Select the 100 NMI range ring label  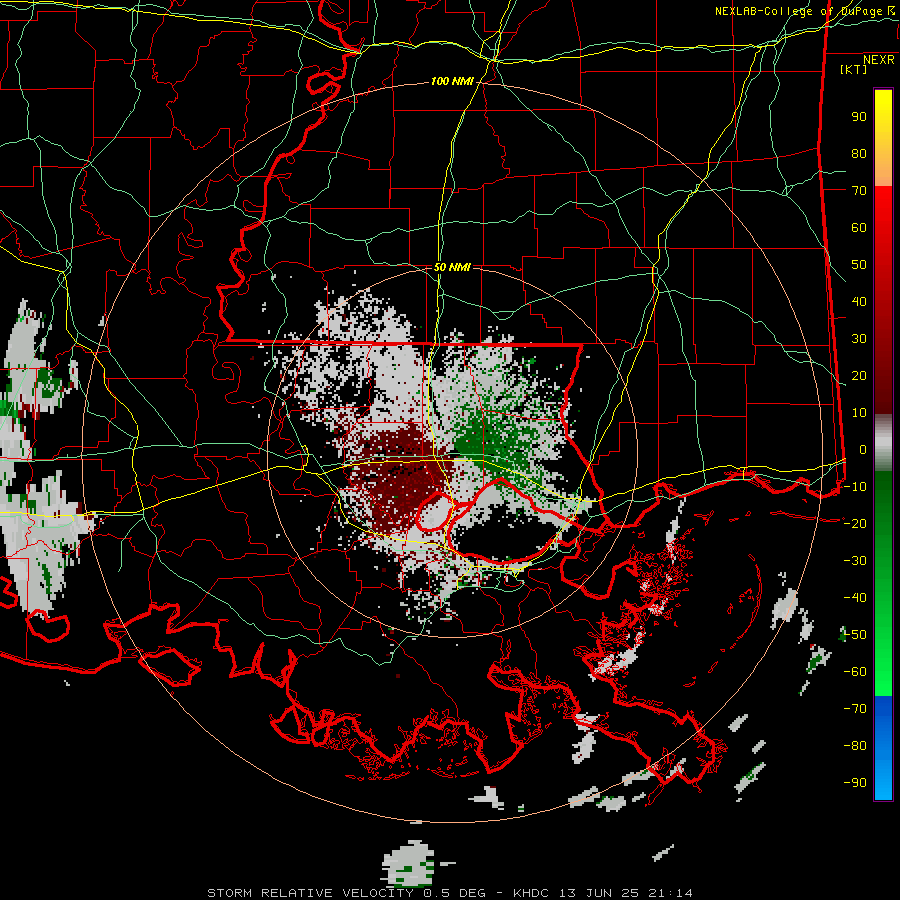coord(452,82)
